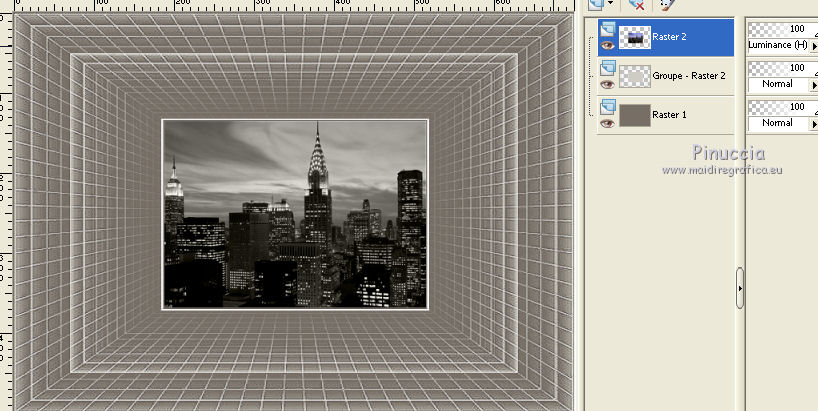Click the layer type icon of Groupe - Raster 2
818x411 pixels.
(608, 68)
